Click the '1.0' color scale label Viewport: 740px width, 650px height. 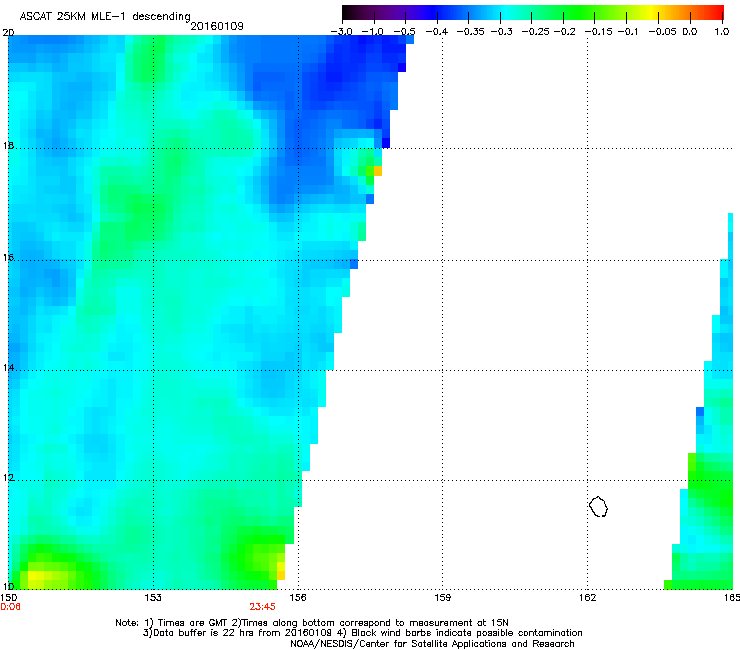point(722,32)
